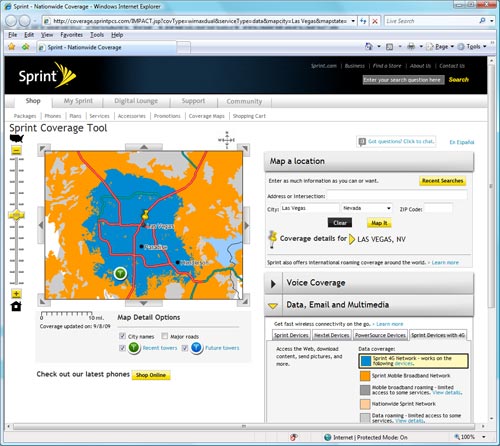500x446 pixels.
Task: Click the IE forward navigation button
Action: [x=25, y=21]
